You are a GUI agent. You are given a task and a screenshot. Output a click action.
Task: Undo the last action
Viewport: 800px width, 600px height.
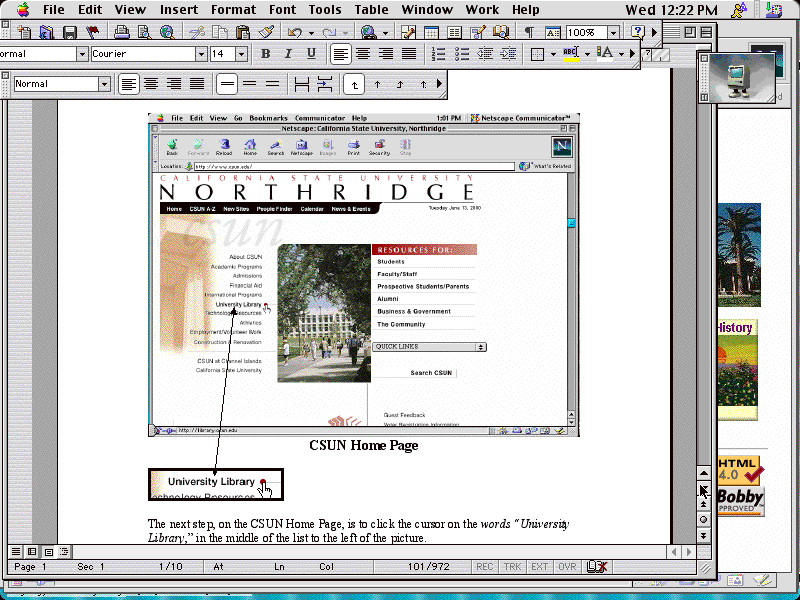[x=294, y=33]
